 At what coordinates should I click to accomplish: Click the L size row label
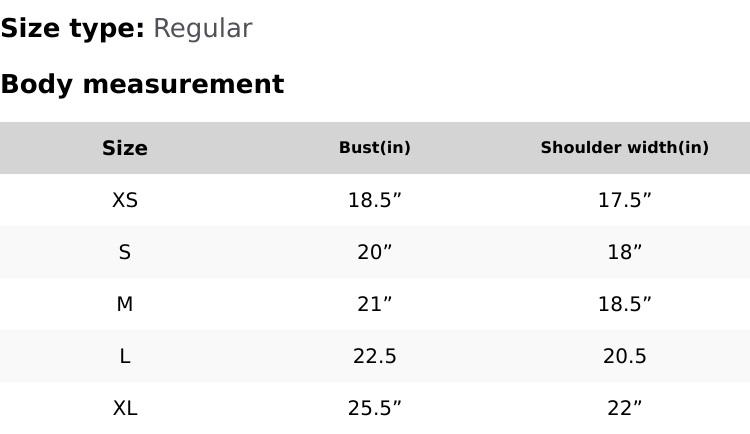click(125, 356)
